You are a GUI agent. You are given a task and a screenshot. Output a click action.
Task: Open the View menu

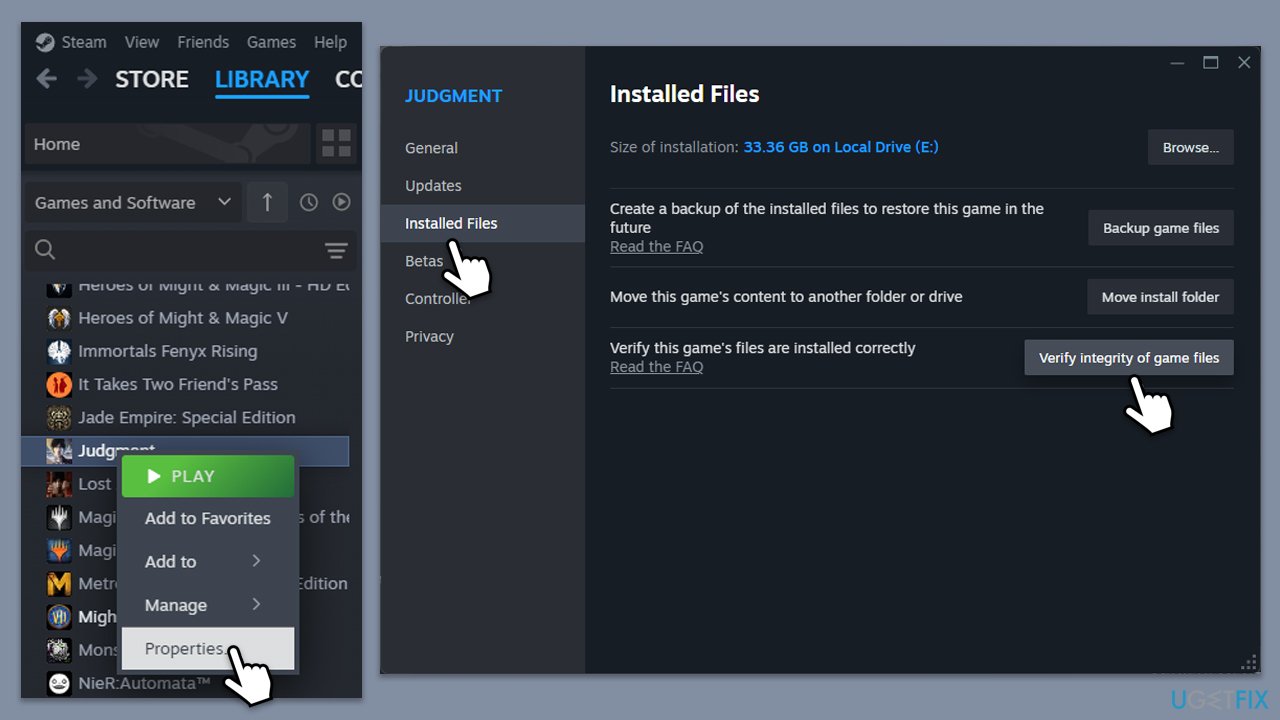pyautogui.click(x=142, y=42)
